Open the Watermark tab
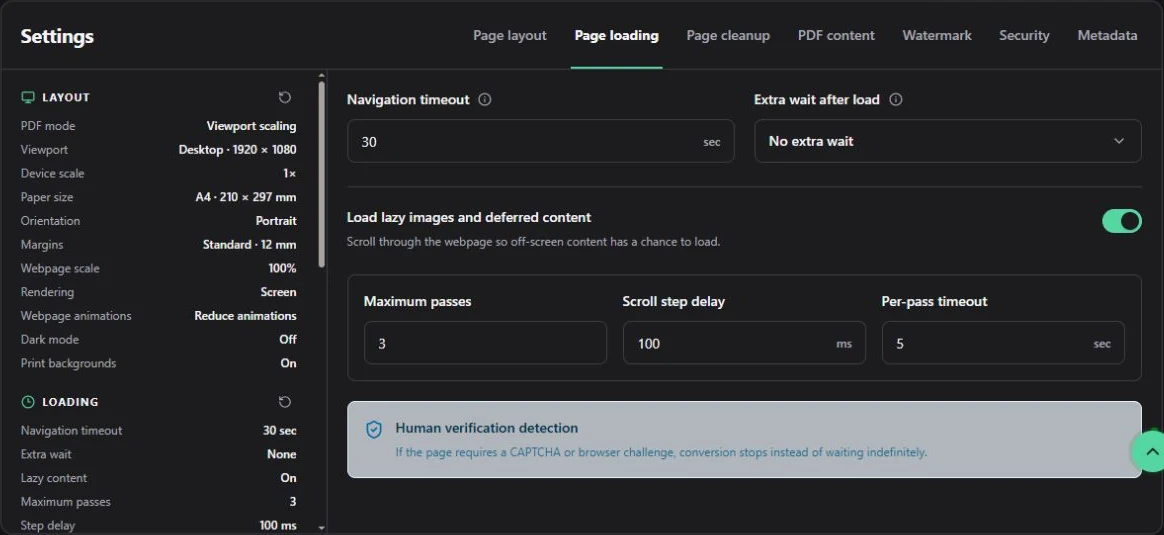The height and width of the screenshot is (535, 1164). tap(937, 36)
